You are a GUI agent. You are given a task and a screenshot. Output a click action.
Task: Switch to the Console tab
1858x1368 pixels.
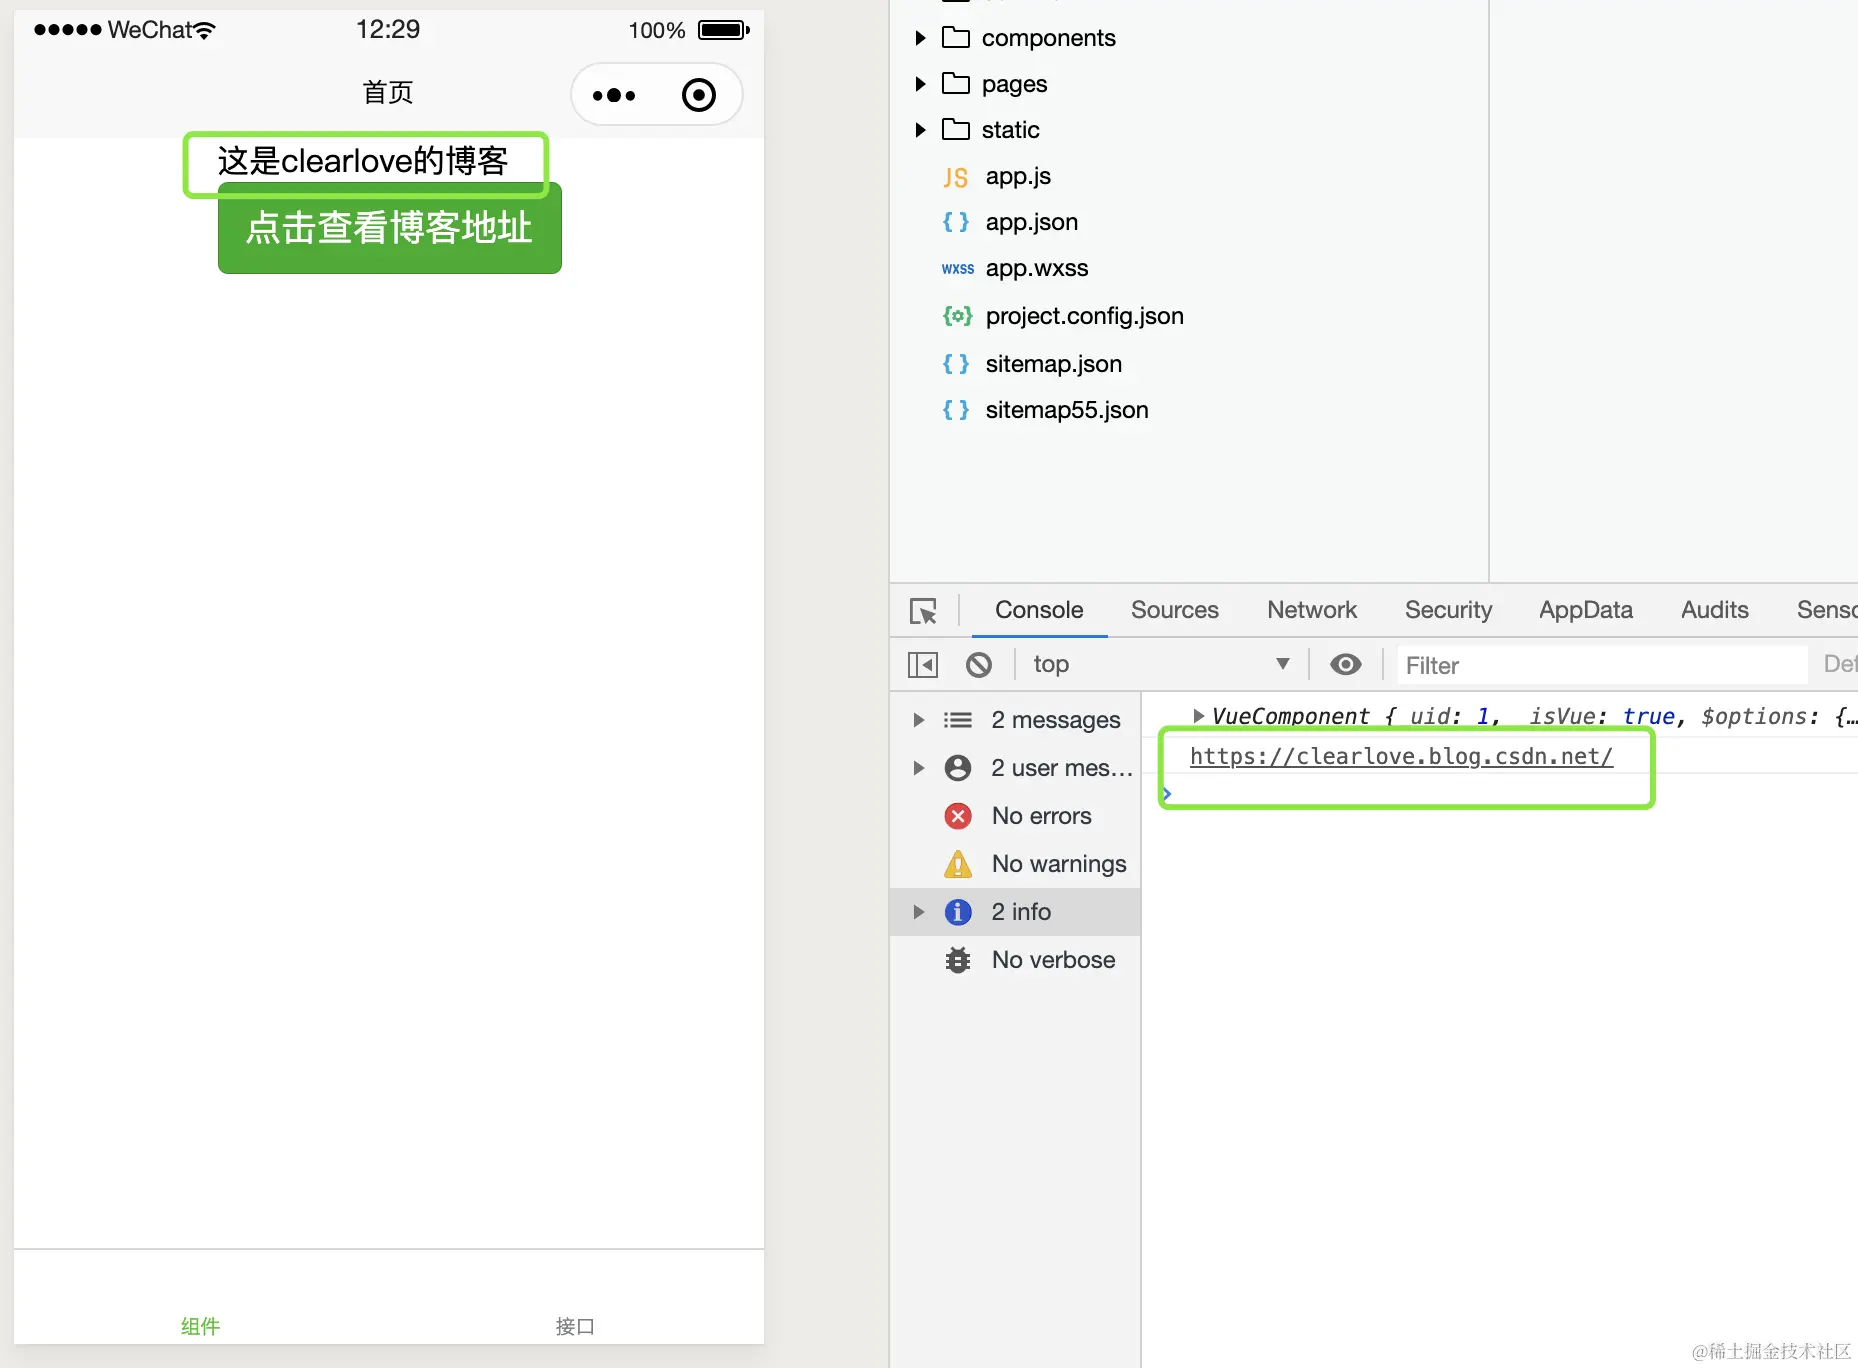(x=1039, y=610)
